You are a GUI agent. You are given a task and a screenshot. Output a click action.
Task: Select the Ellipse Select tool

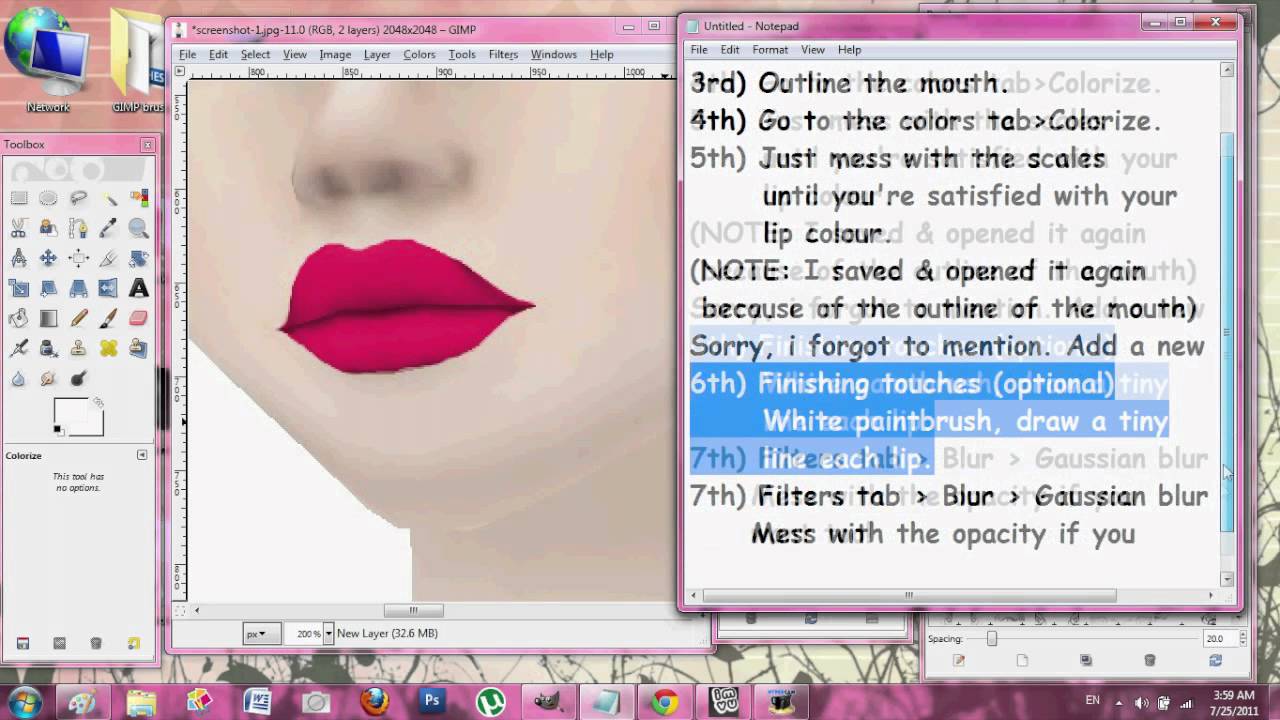[49, 198]
